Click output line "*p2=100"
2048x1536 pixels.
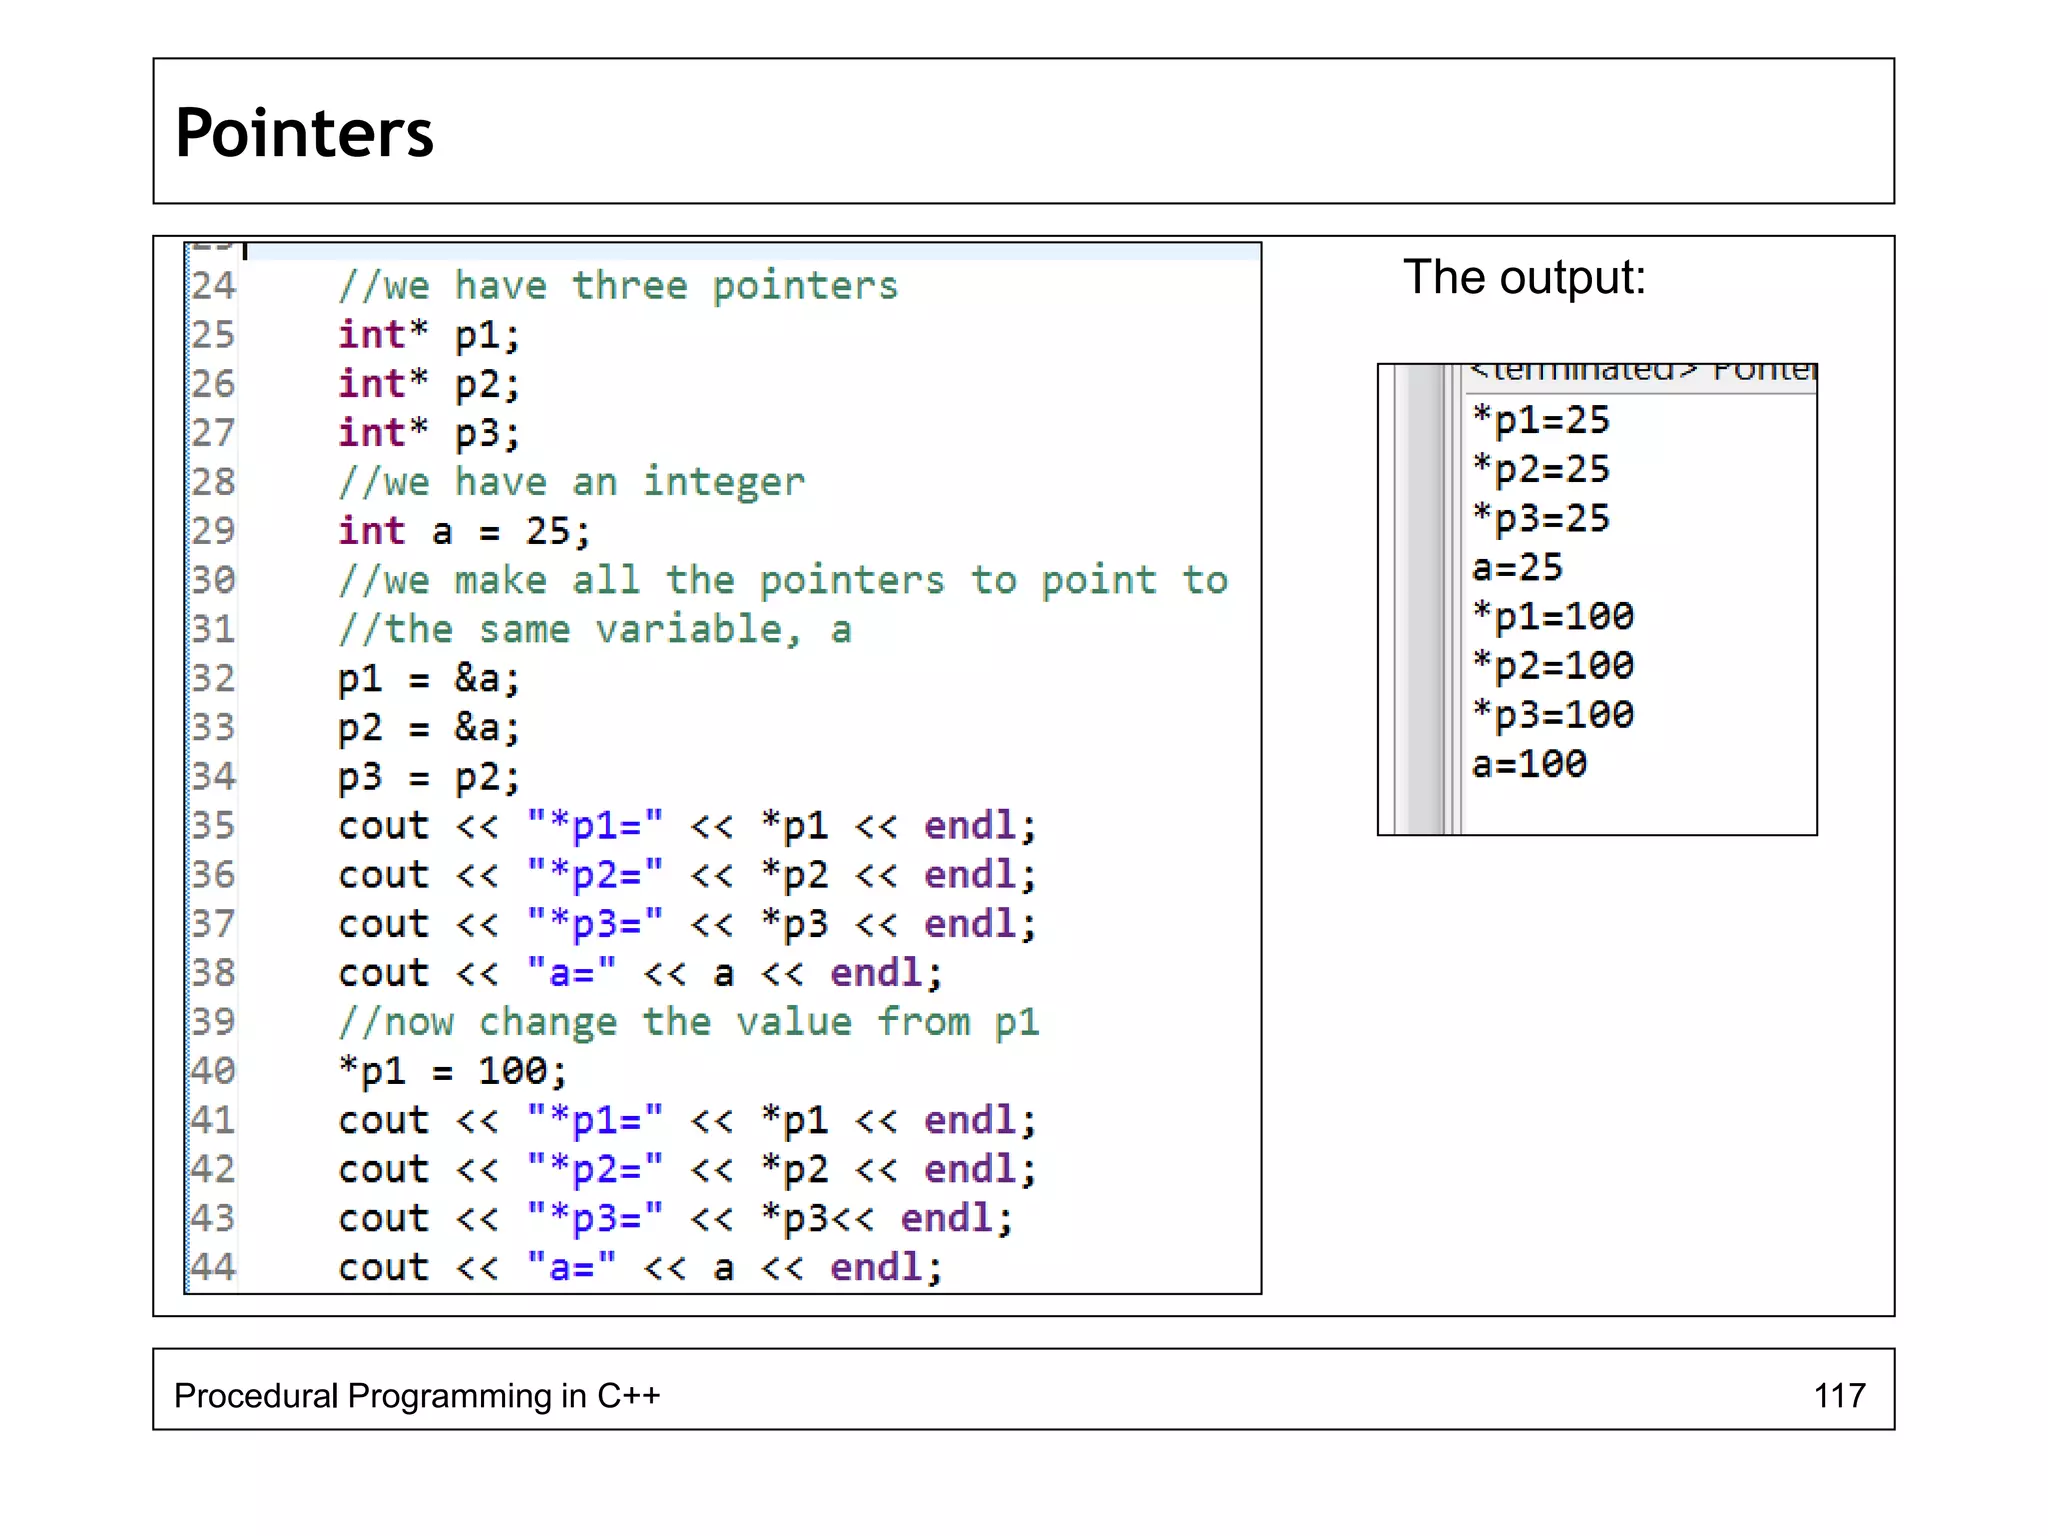(1553, 665)
